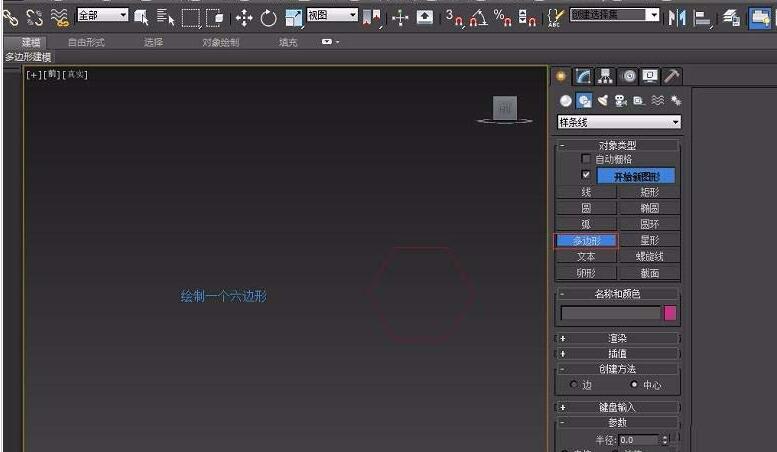Image resolution: width=777 pixels, height=452 pixels.
Task: Click the 多边形 shape button
Action: (586, 241)
